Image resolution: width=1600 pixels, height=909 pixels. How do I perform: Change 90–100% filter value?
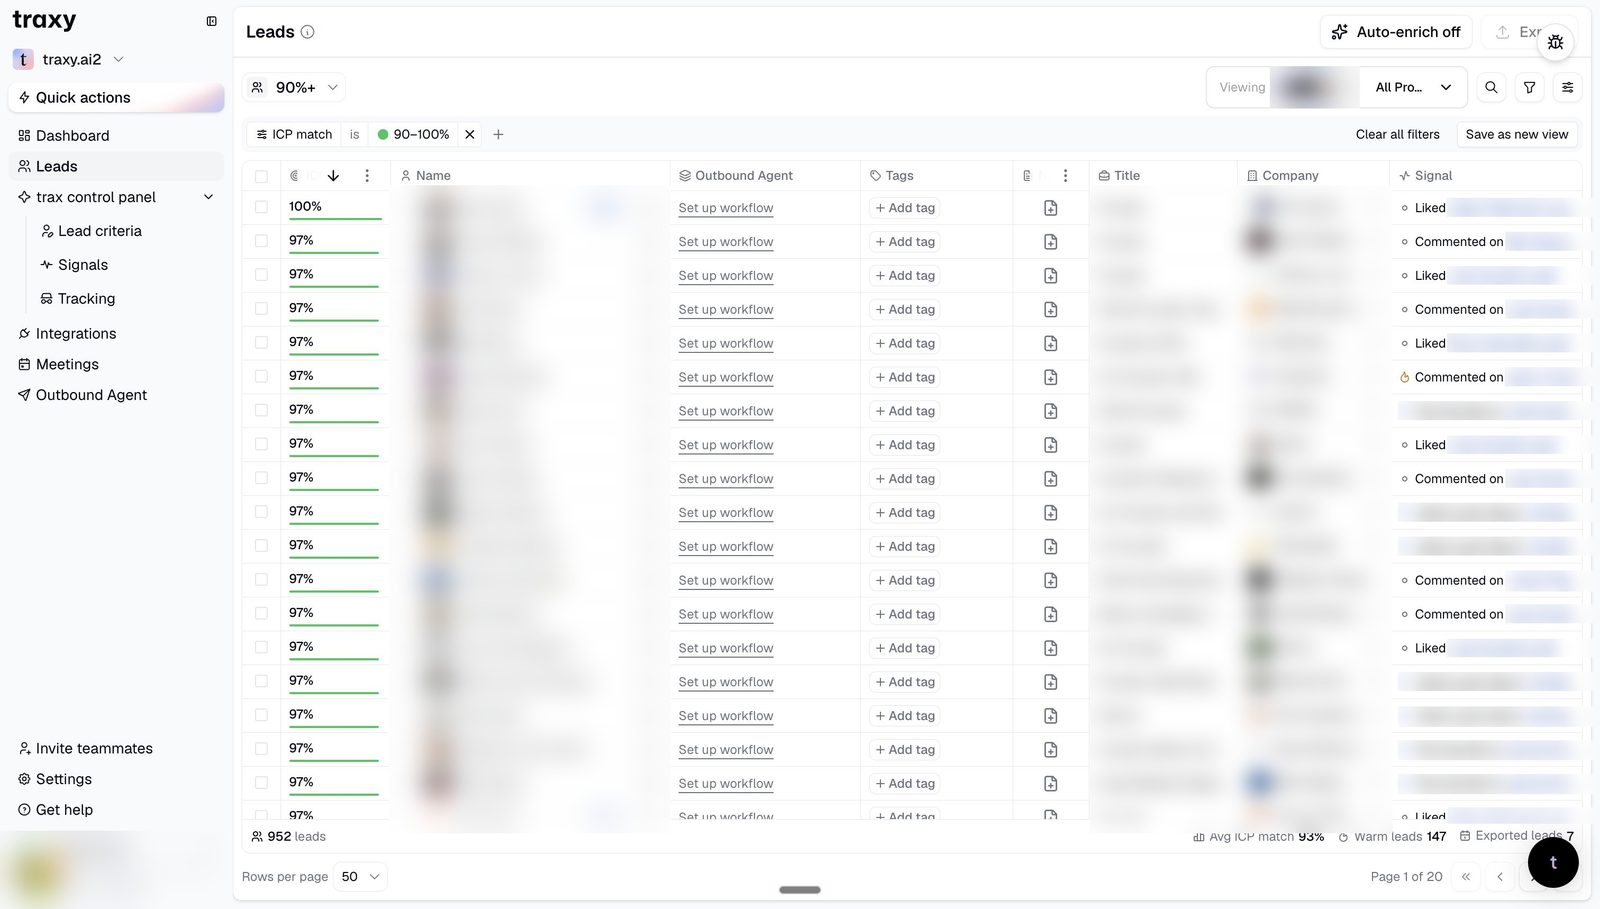413,134
